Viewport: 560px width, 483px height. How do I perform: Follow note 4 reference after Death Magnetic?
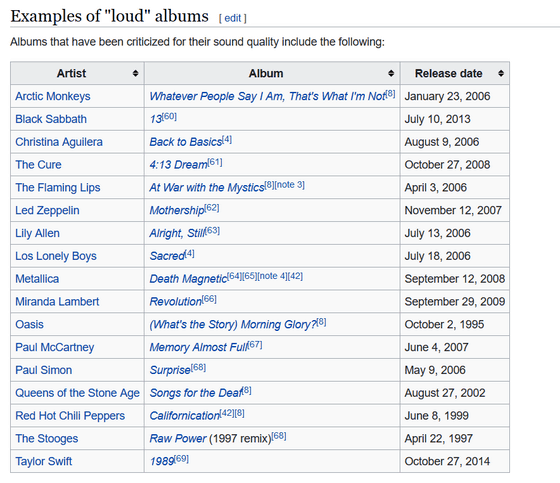click(272, 276)
